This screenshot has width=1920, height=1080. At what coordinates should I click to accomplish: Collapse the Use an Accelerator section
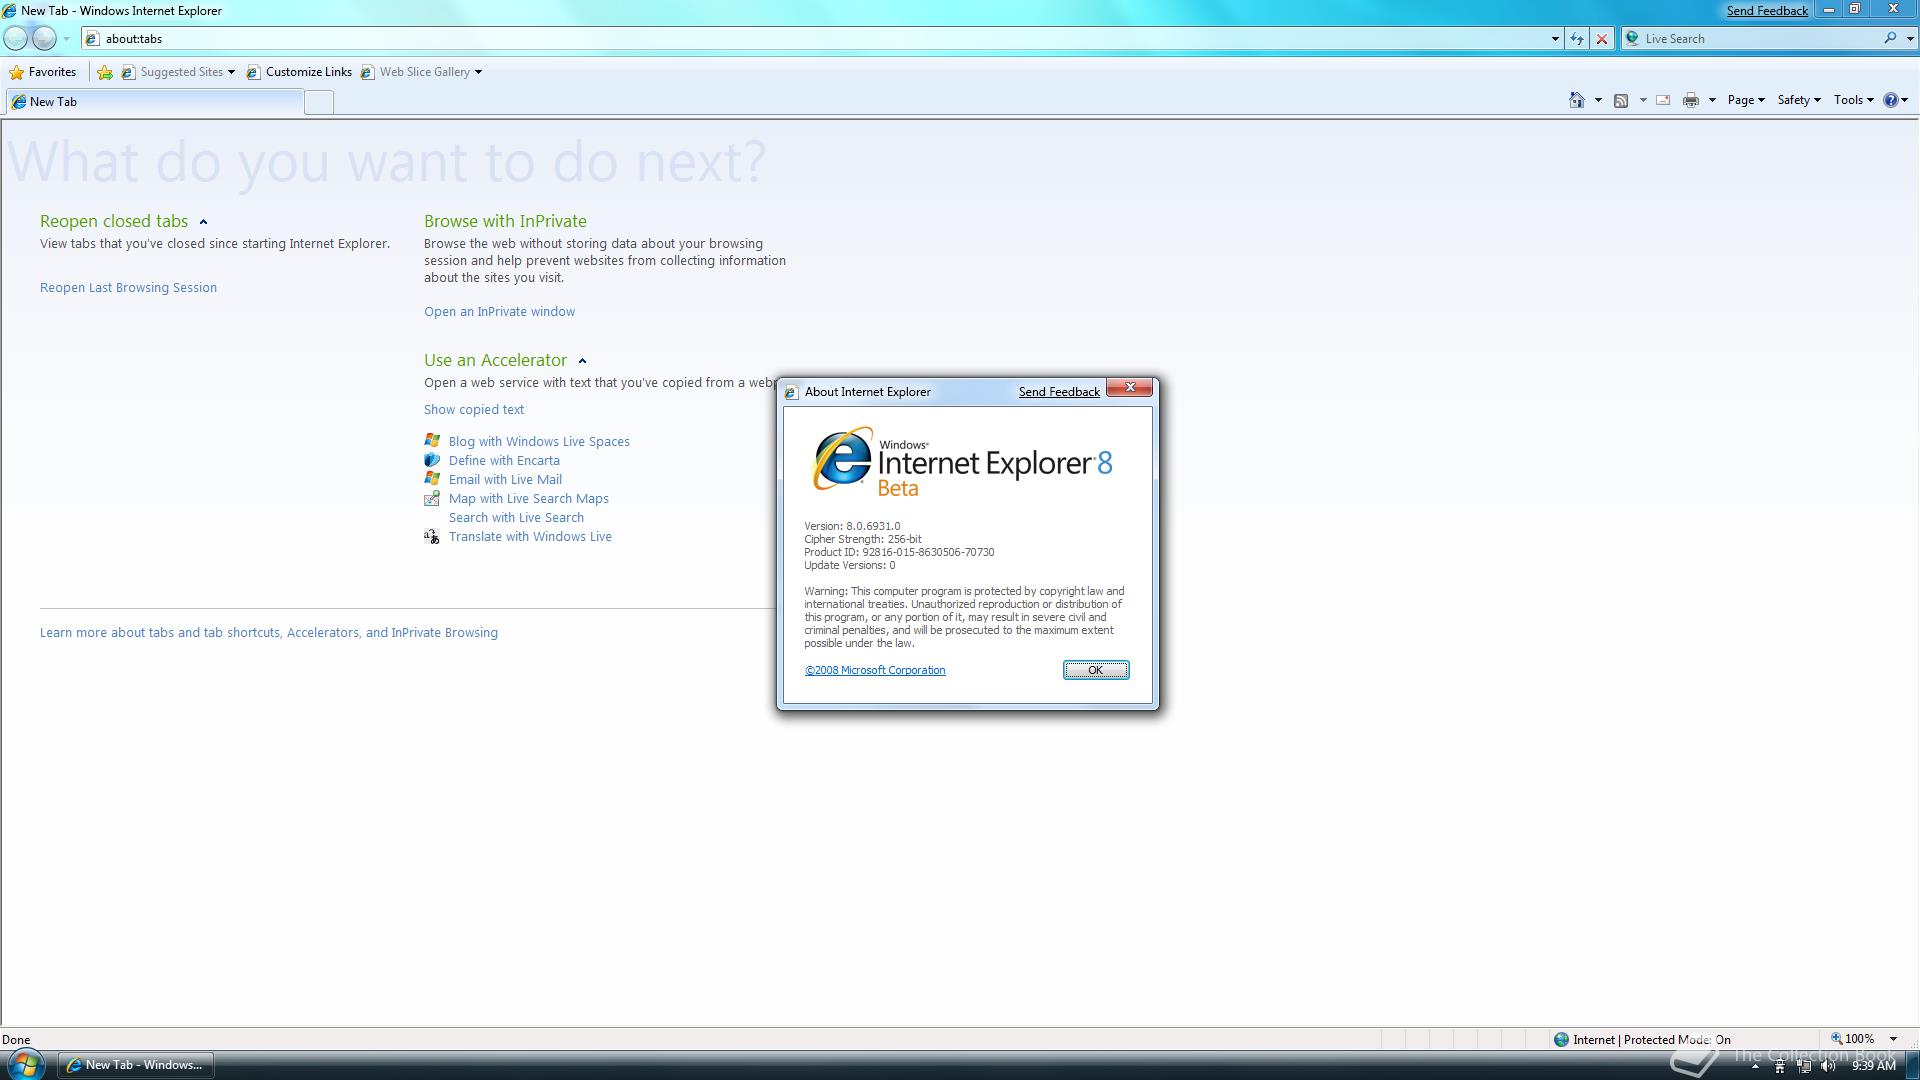582,361
